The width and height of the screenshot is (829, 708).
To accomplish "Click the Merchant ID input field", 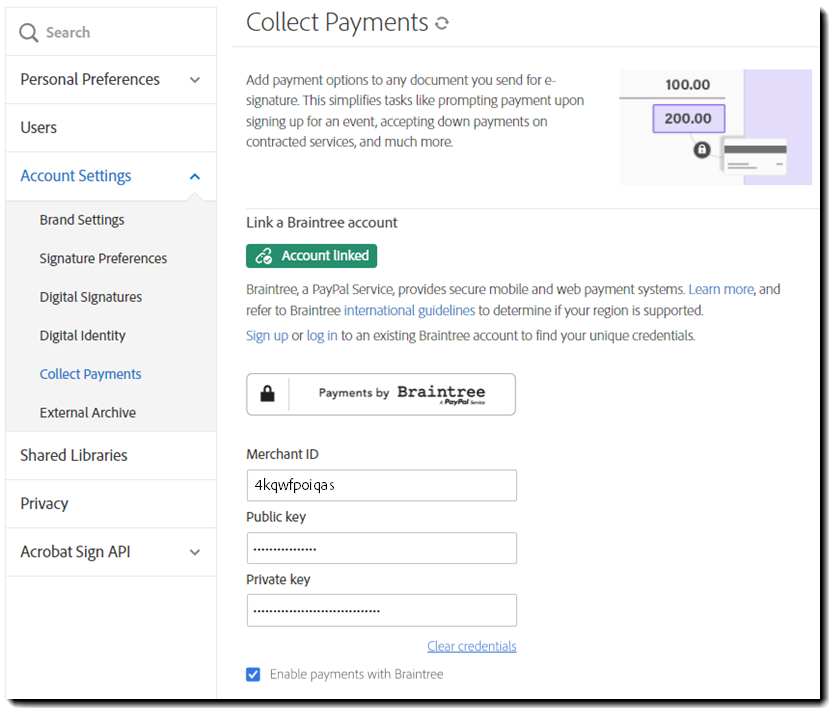I will 381,485.
